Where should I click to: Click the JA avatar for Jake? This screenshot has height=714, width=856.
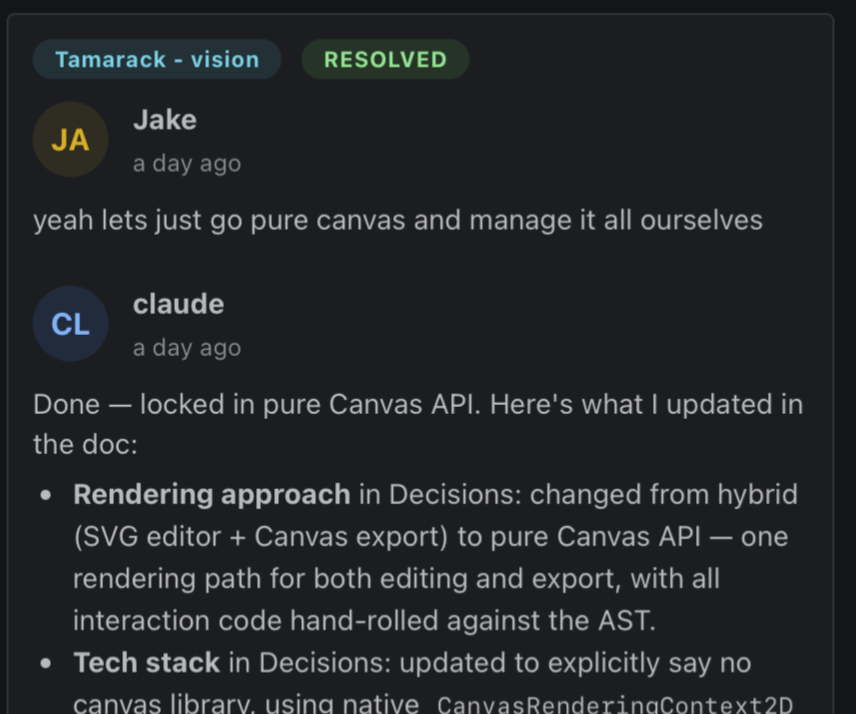(x=70, y=140)
